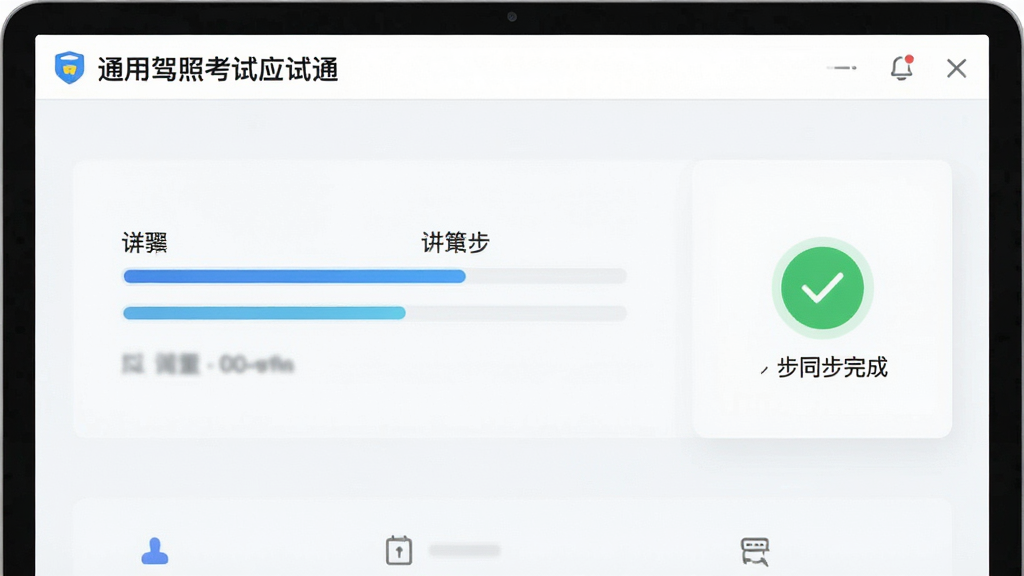
Task: Click the darker blue upper progress bar
Action: click(374, 276)
